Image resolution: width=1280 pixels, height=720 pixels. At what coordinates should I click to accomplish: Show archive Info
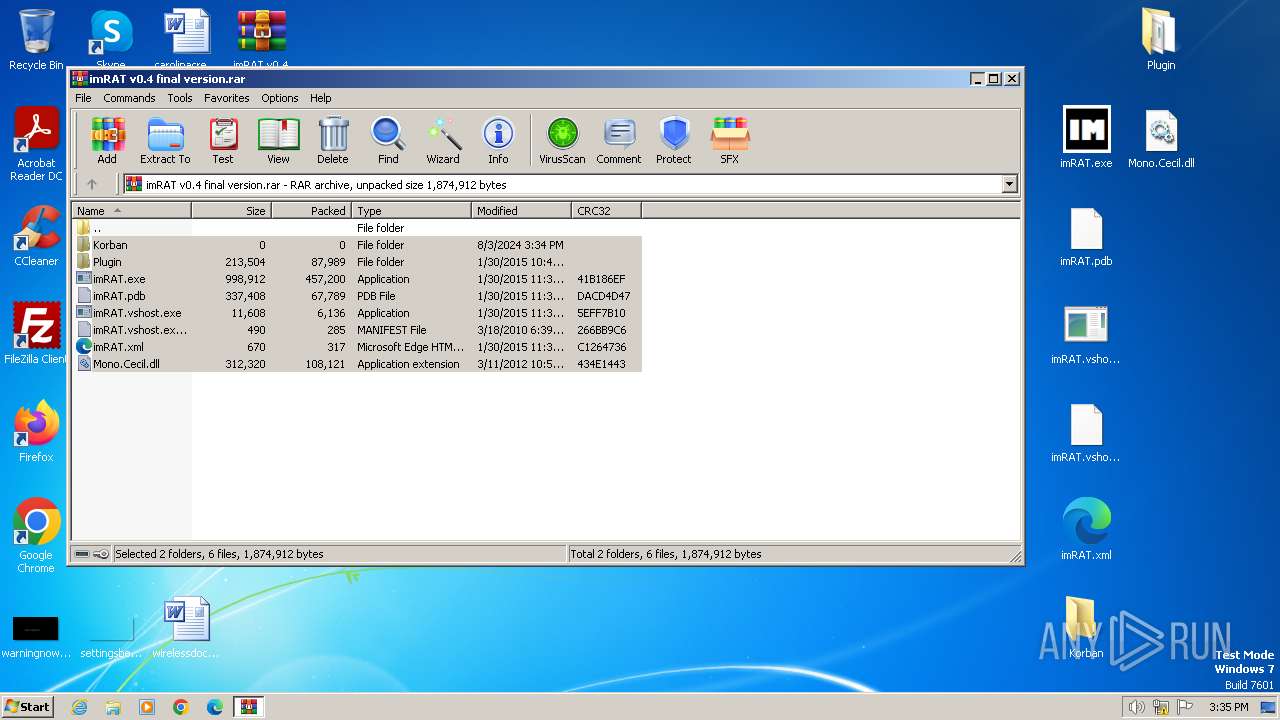(x=498, y=140)
